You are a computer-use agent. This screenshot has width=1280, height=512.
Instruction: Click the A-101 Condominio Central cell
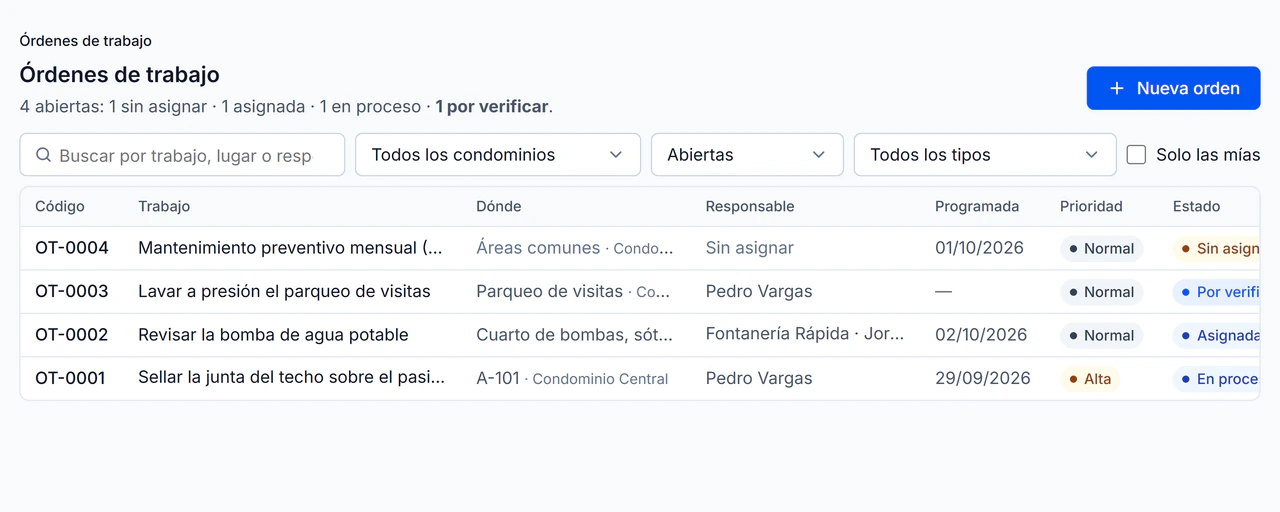[x=572, y=378]
